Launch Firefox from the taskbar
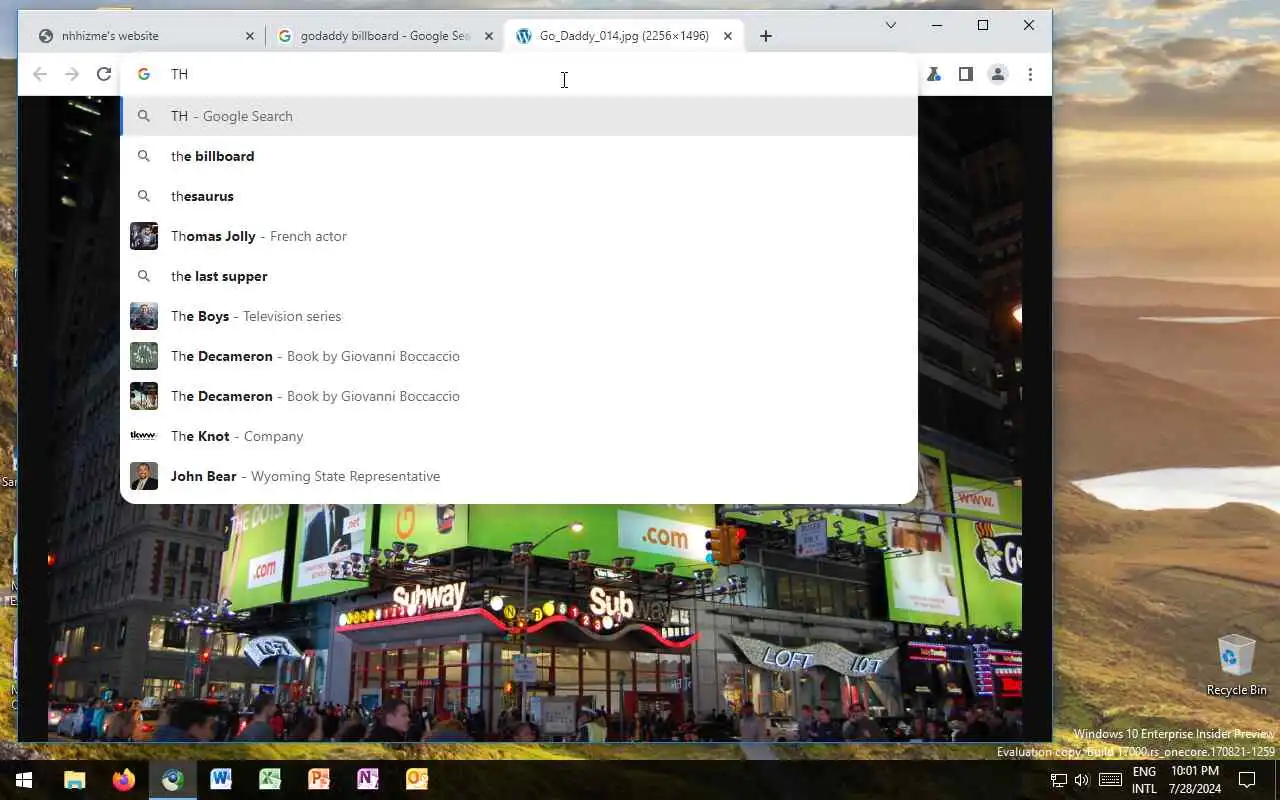This screenshot has width=1280, height=800. [x=124, y=780]
